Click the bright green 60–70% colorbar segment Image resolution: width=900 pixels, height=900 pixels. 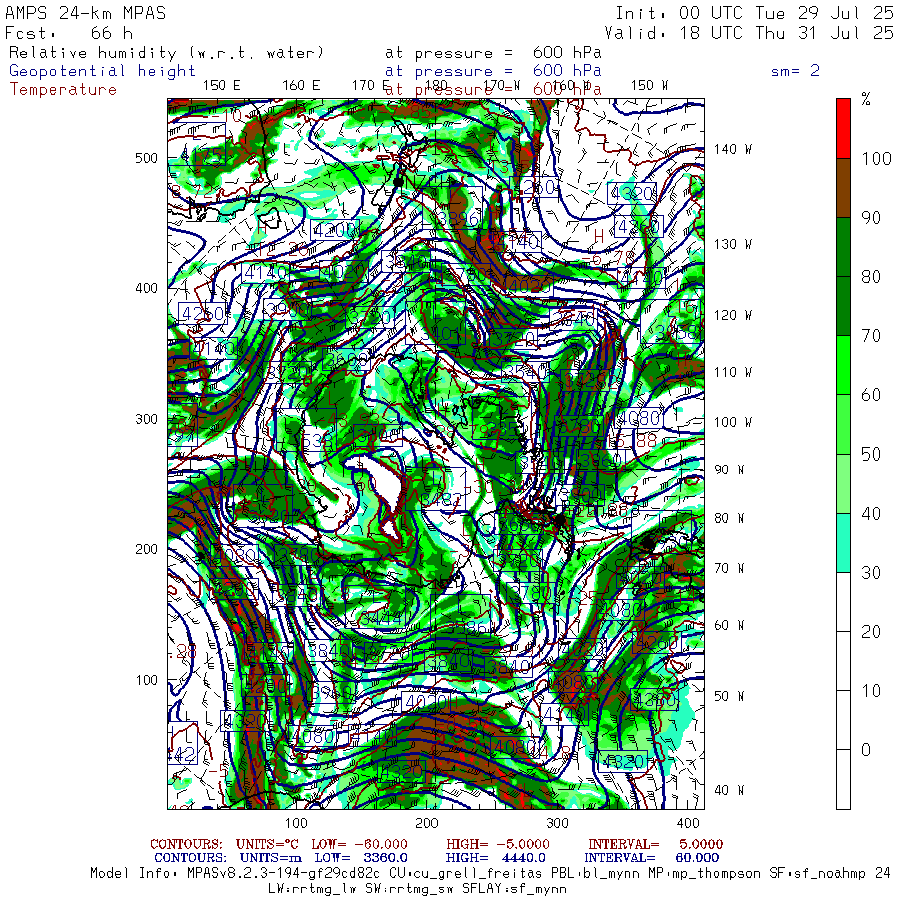click(x=843, y=365)
